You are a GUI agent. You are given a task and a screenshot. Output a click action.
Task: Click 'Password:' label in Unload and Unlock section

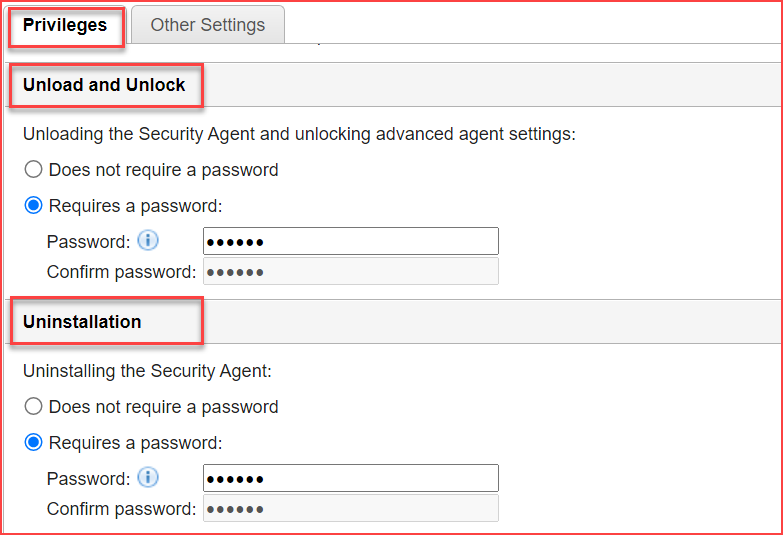(x=88, y=241)
